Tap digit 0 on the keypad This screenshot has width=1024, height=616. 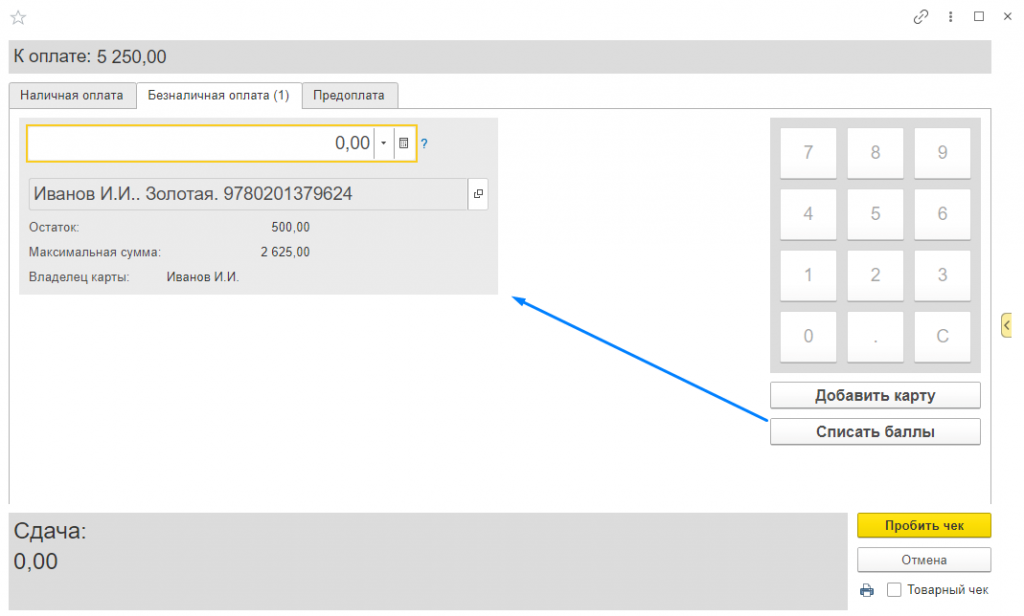pos(808,336)
